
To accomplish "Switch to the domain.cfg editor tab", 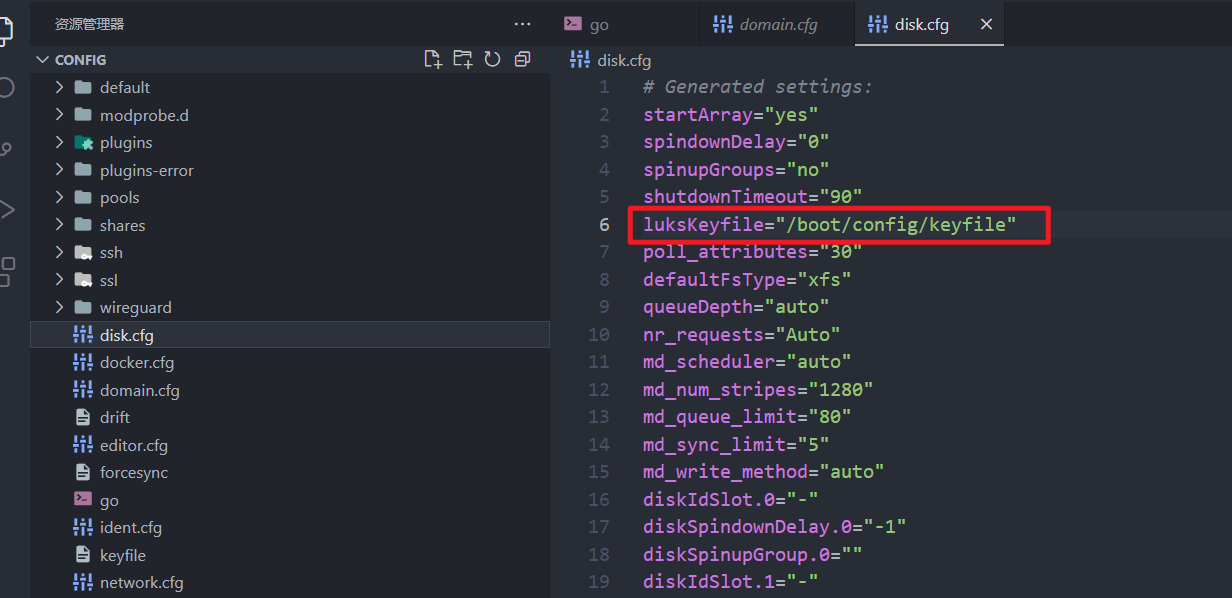I will (775, 24).
